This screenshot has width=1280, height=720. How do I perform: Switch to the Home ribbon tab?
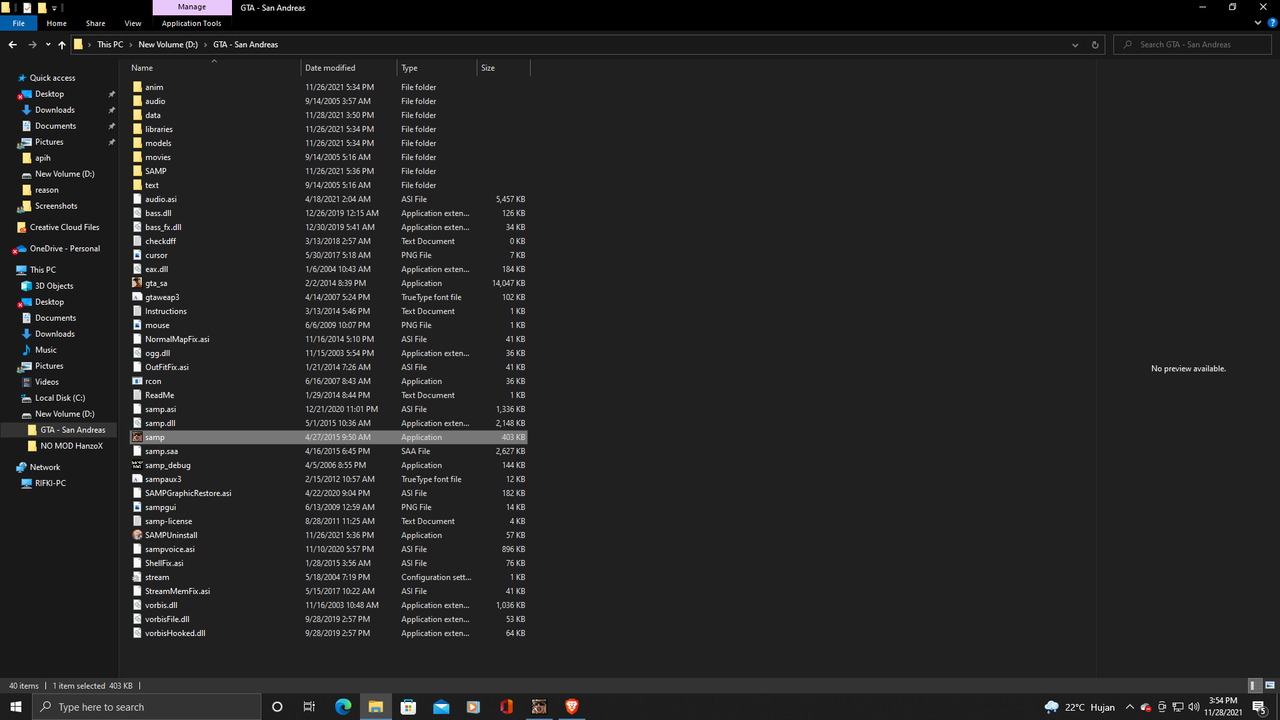(x=57, y=23)
